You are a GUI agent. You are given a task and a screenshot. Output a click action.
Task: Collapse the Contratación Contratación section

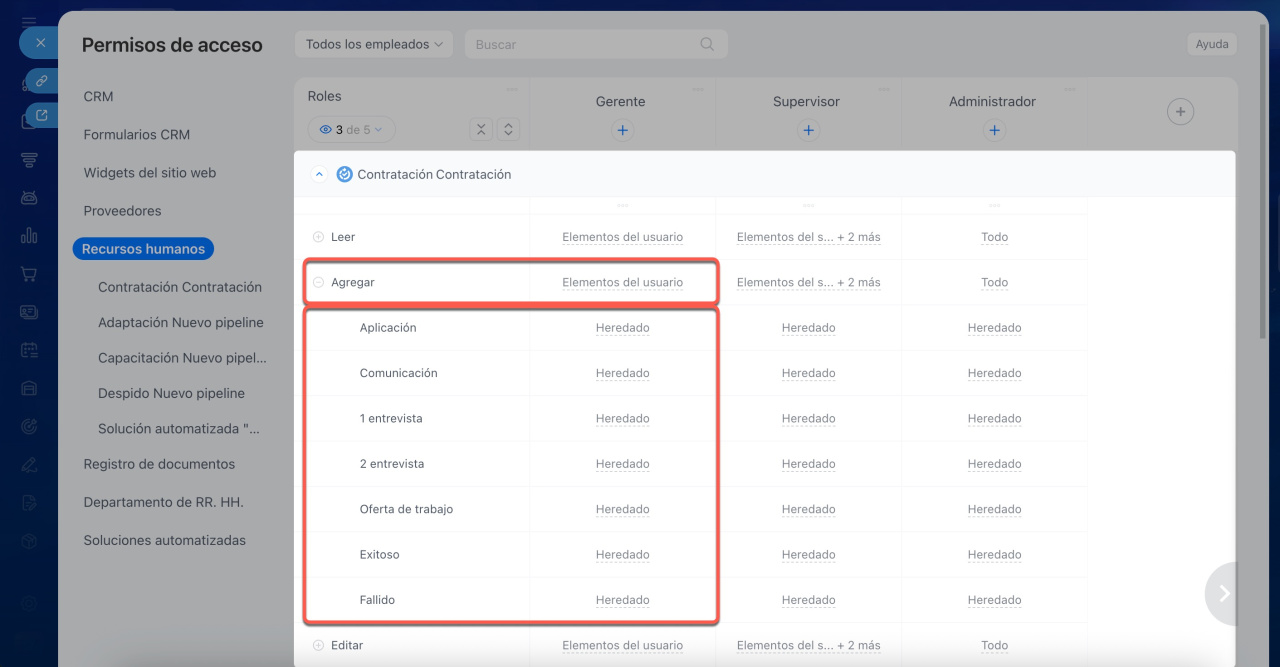tap(319, 174)
